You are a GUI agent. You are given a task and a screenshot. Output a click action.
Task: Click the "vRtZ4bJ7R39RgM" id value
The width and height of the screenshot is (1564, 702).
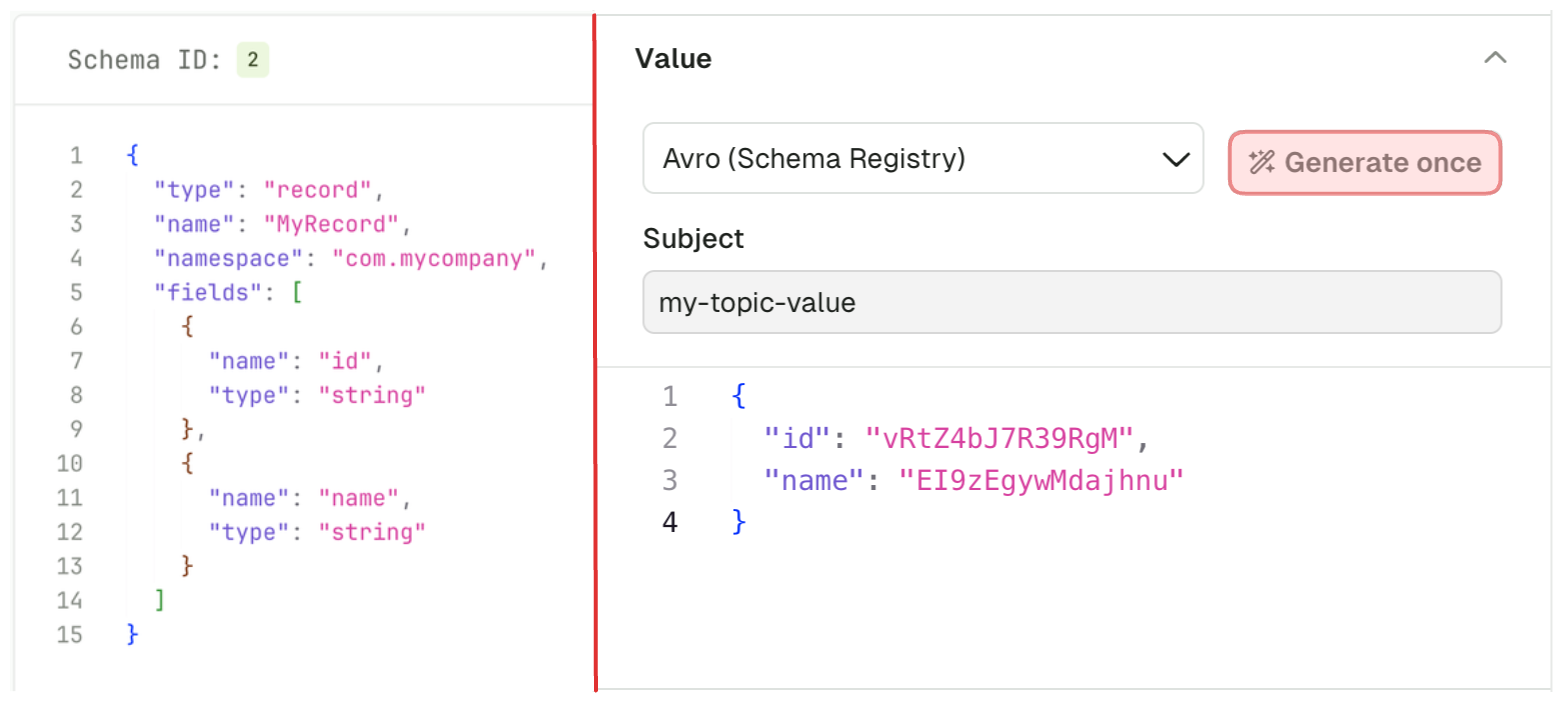point(1000,438)
